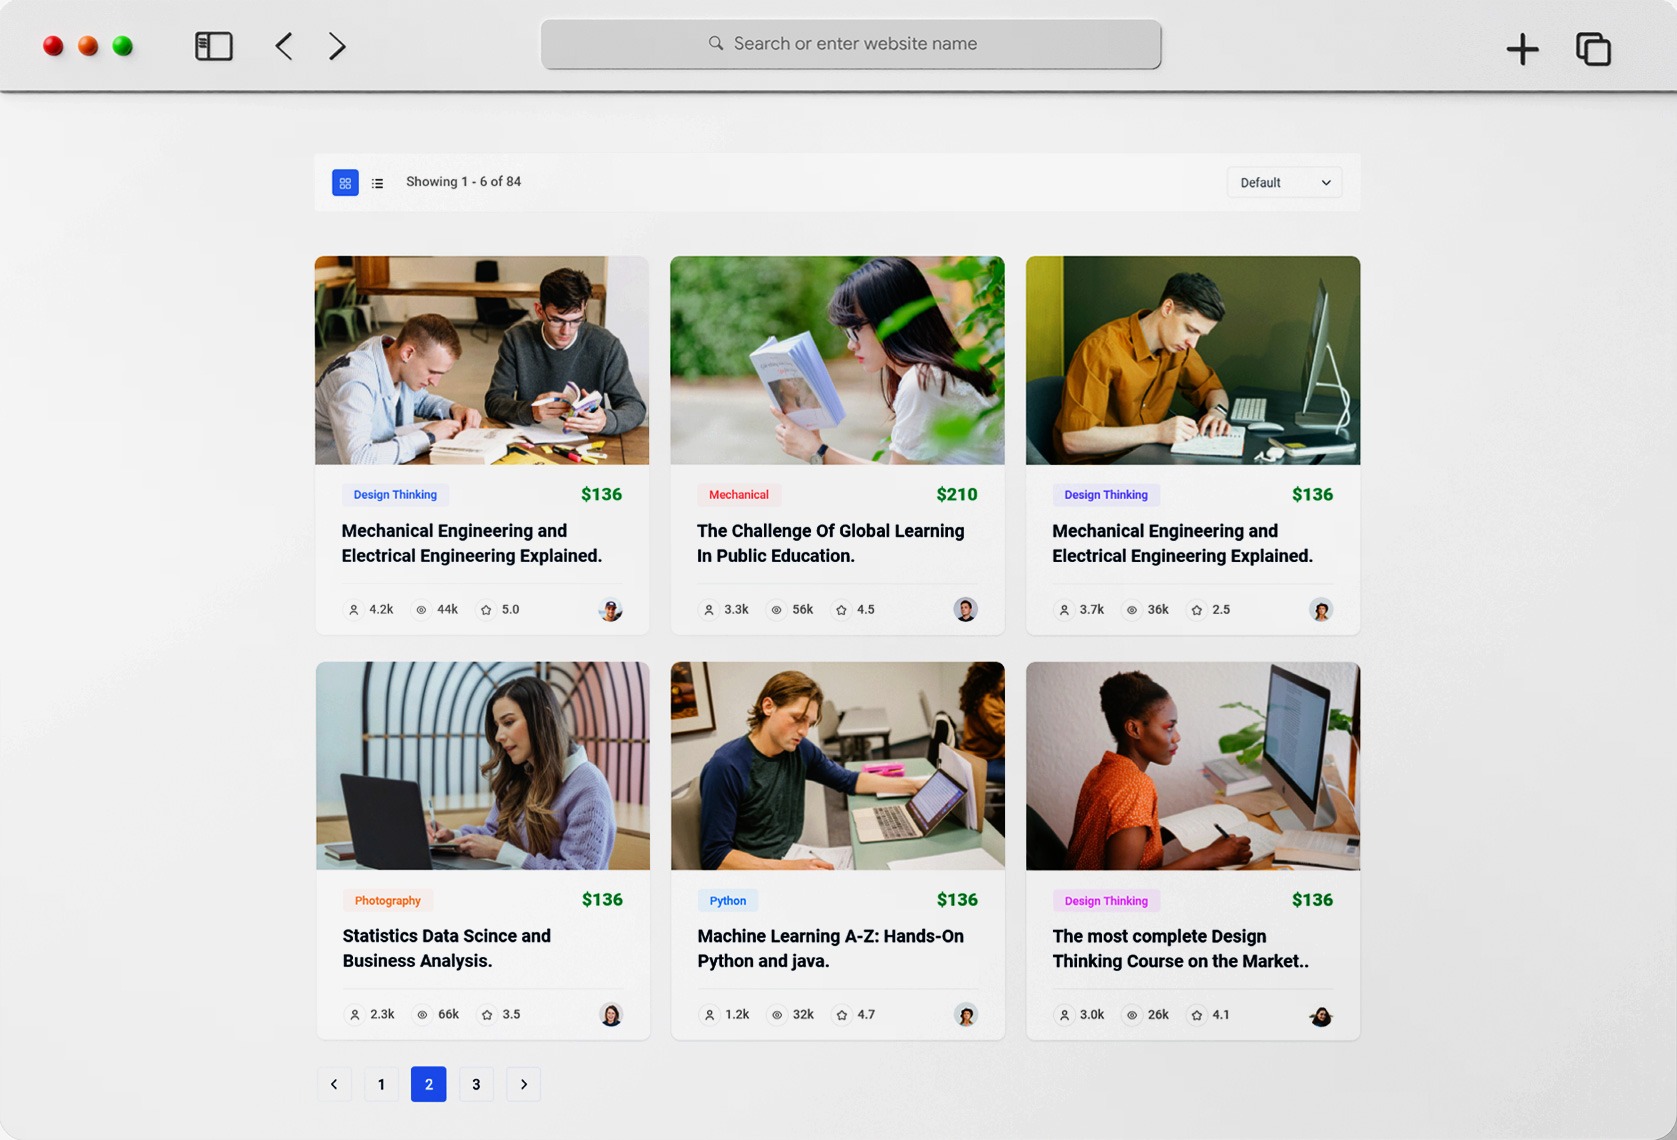
Task: Switch to grid view layout
Action: pyautogui.click(x=345, y=183)
